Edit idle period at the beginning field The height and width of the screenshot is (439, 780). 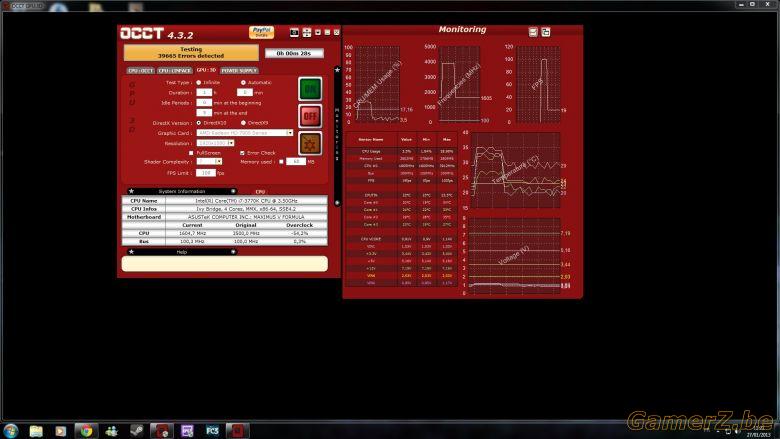pyautogui.click(x=204, y=102)
